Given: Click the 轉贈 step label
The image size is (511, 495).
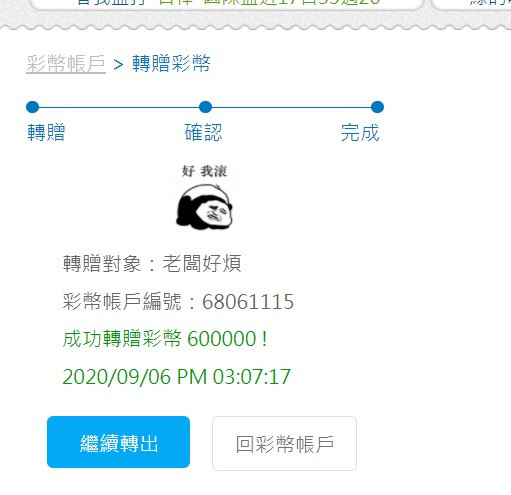Looking at the screenshot, I should click(x=46, y=132).
